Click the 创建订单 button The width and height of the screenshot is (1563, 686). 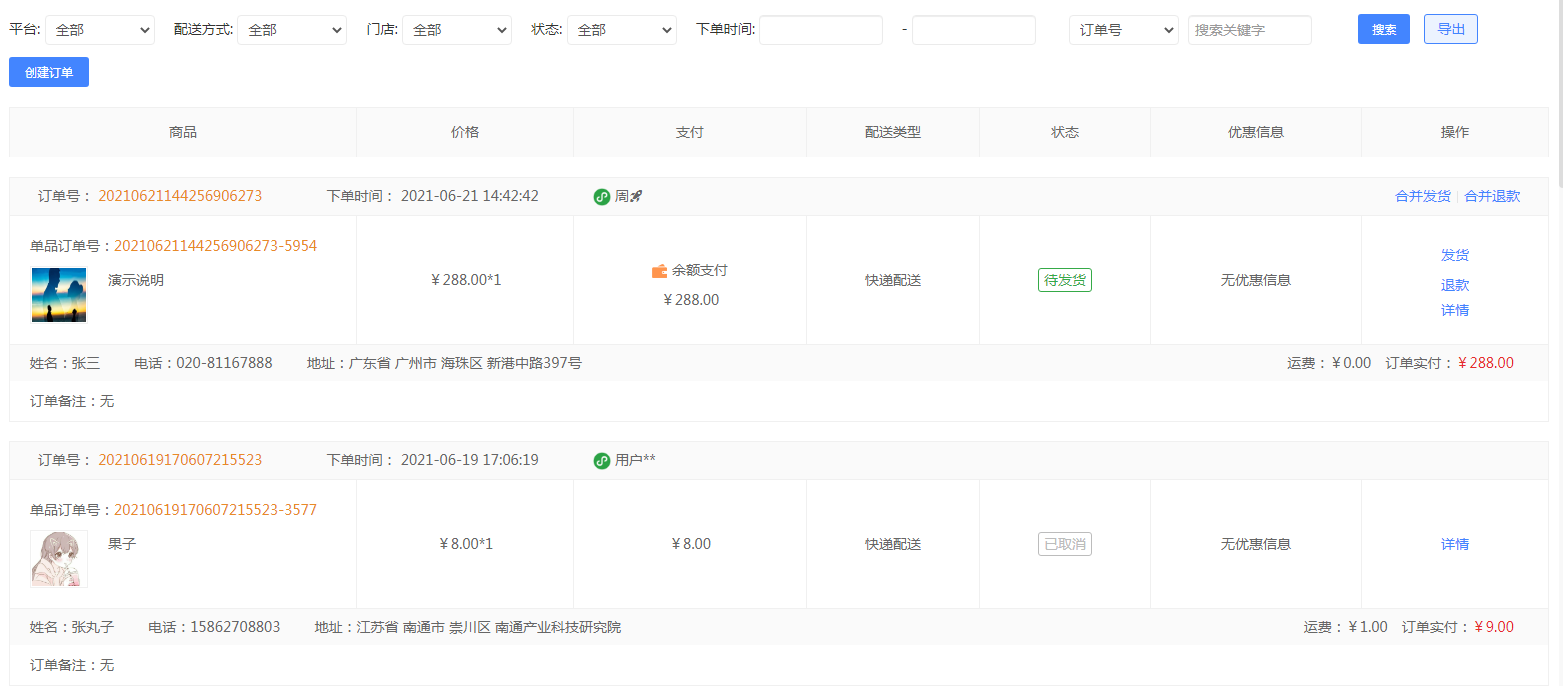point(49,72)
